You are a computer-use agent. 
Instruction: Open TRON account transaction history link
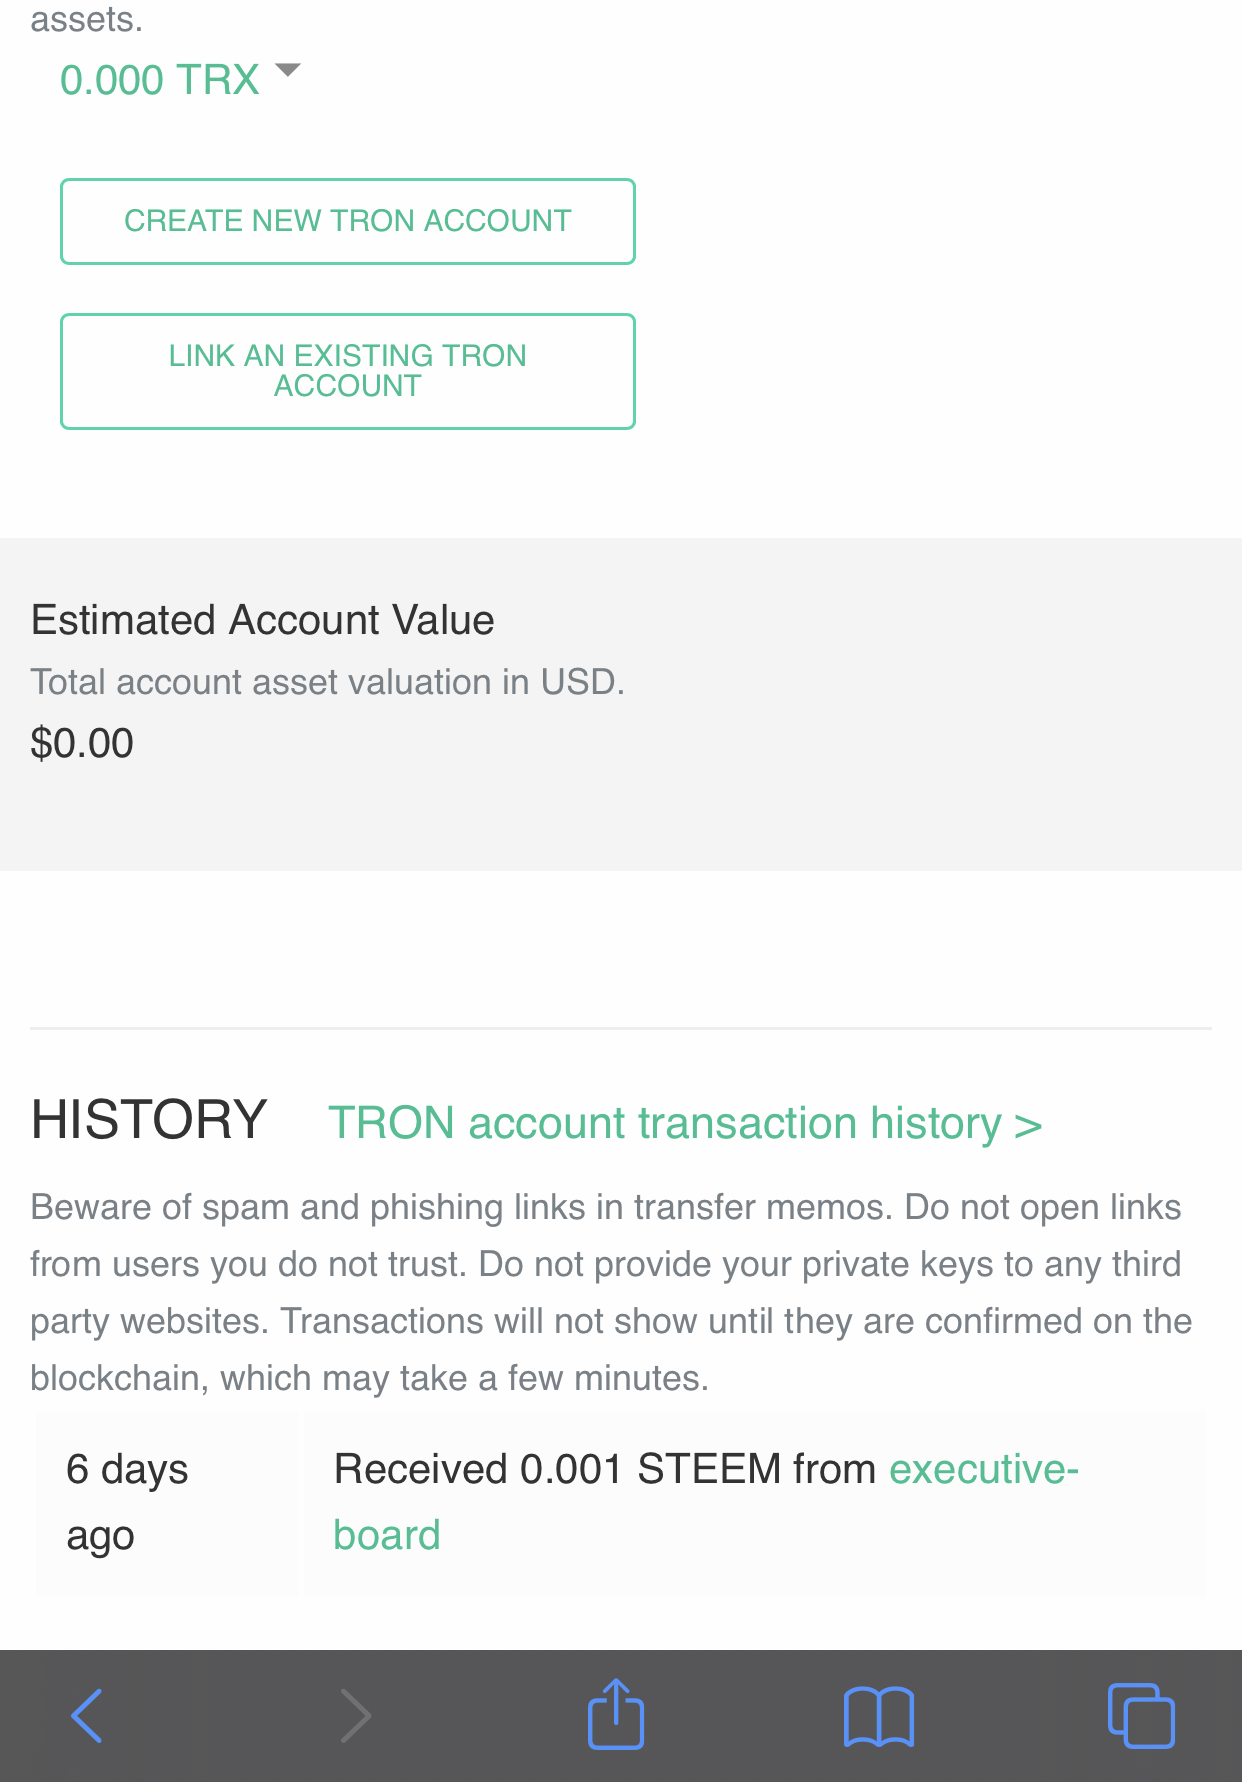tap(685, 1123)
